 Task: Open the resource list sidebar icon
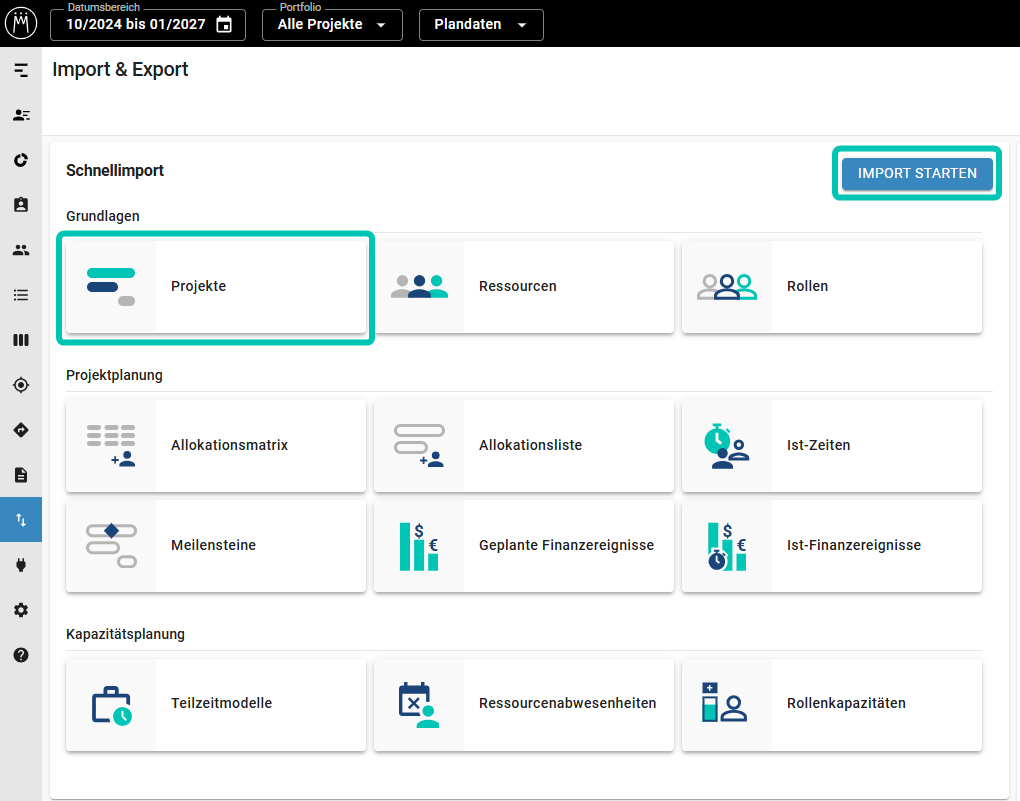21,115
